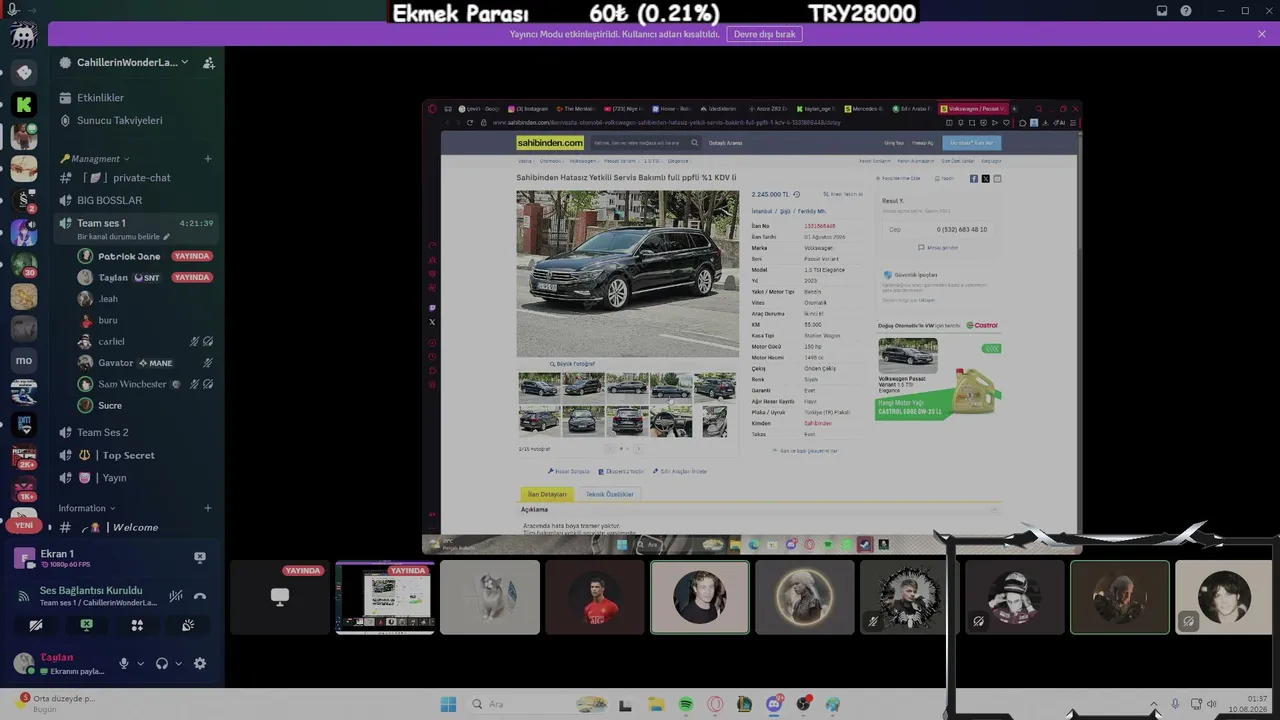1280x720 pixels.
Task: Set channel status "Bir kanal durumu belirle"
Action: coord(123,237)
